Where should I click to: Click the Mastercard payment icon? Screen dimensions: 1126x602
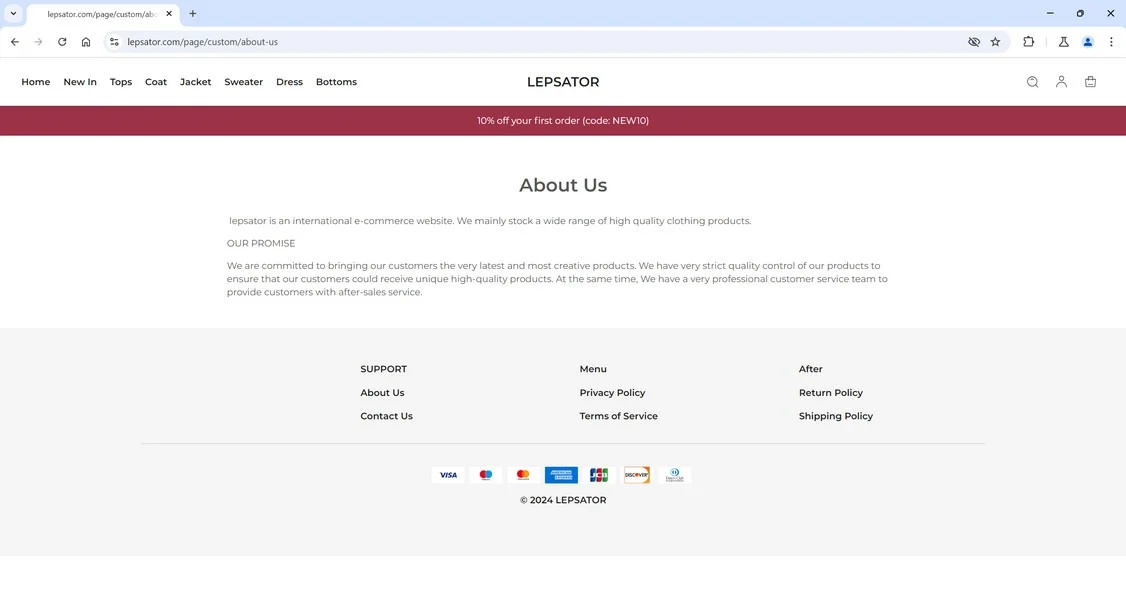pyautogui.click(x=523, y=475)
